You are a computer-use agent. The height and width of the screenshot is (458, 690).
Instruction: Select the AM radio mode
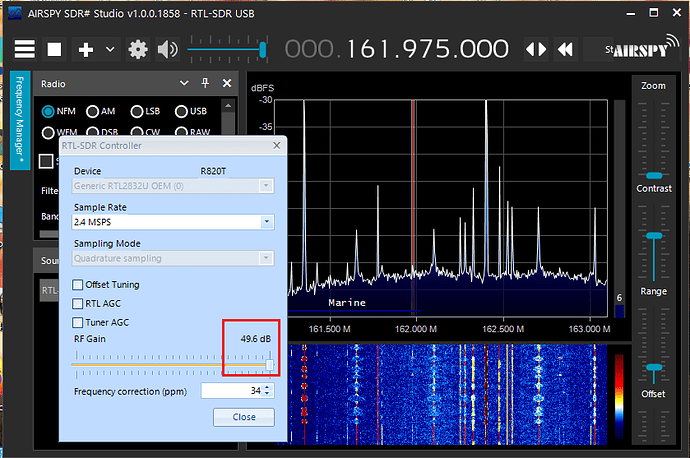pyautogui.click(x=92, y=112)
